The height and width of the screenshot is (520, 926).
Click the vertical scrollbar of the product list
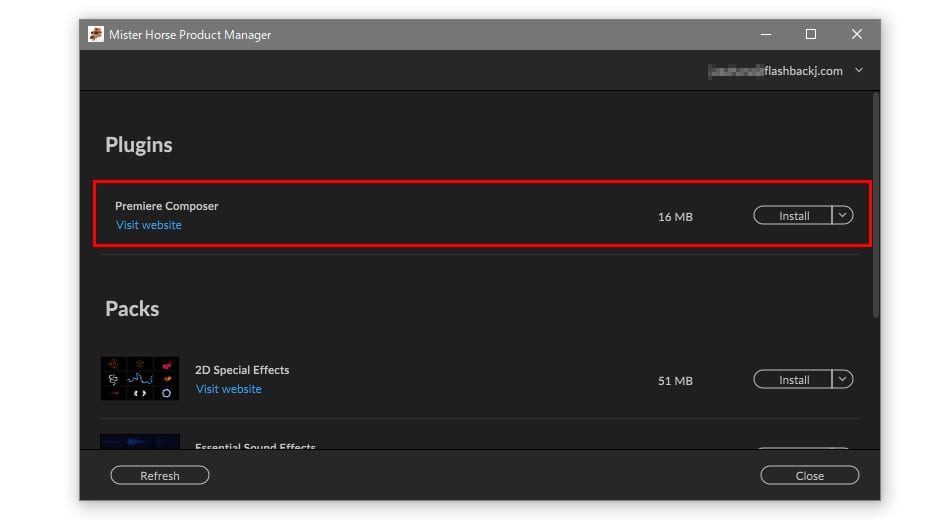[x=876, y=200]
